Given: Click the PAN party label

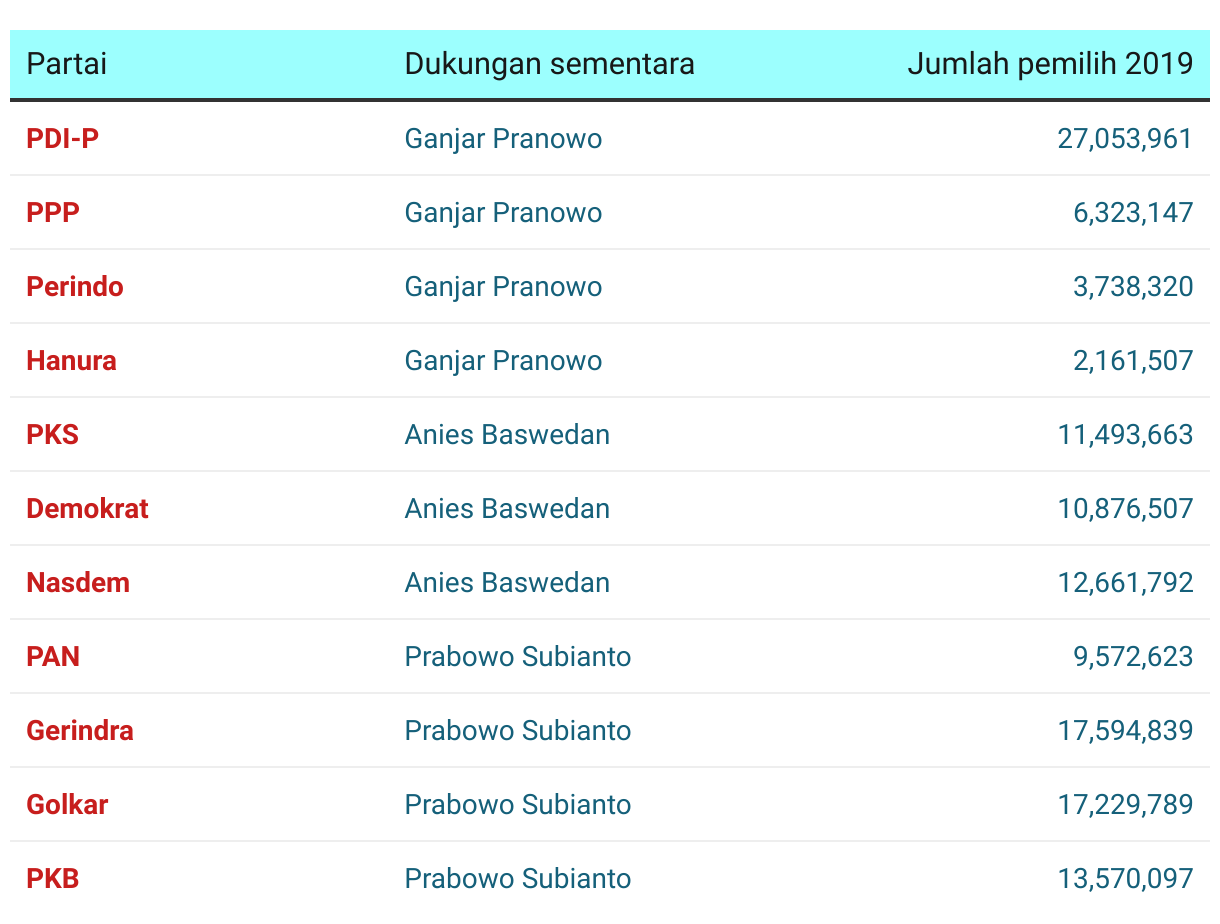Looking at the screenshot, I should [x=53, y=656].
